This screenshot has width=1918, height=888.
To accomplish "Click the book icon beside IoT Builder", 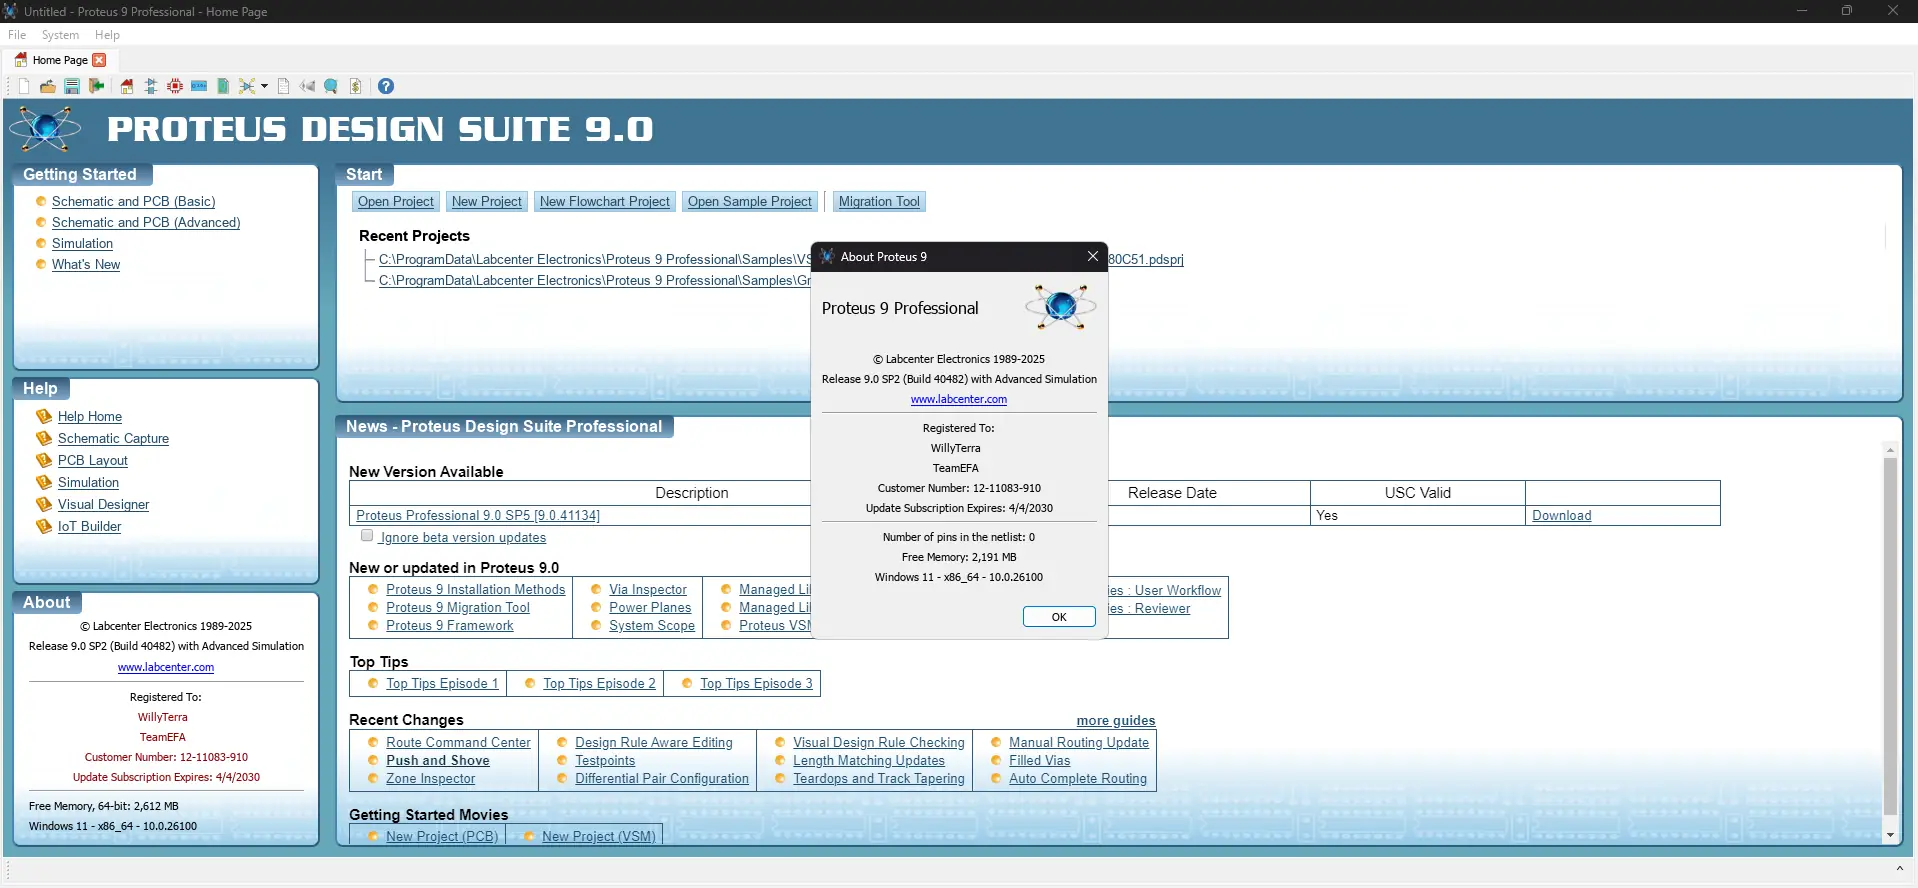I will coord(44,526).
